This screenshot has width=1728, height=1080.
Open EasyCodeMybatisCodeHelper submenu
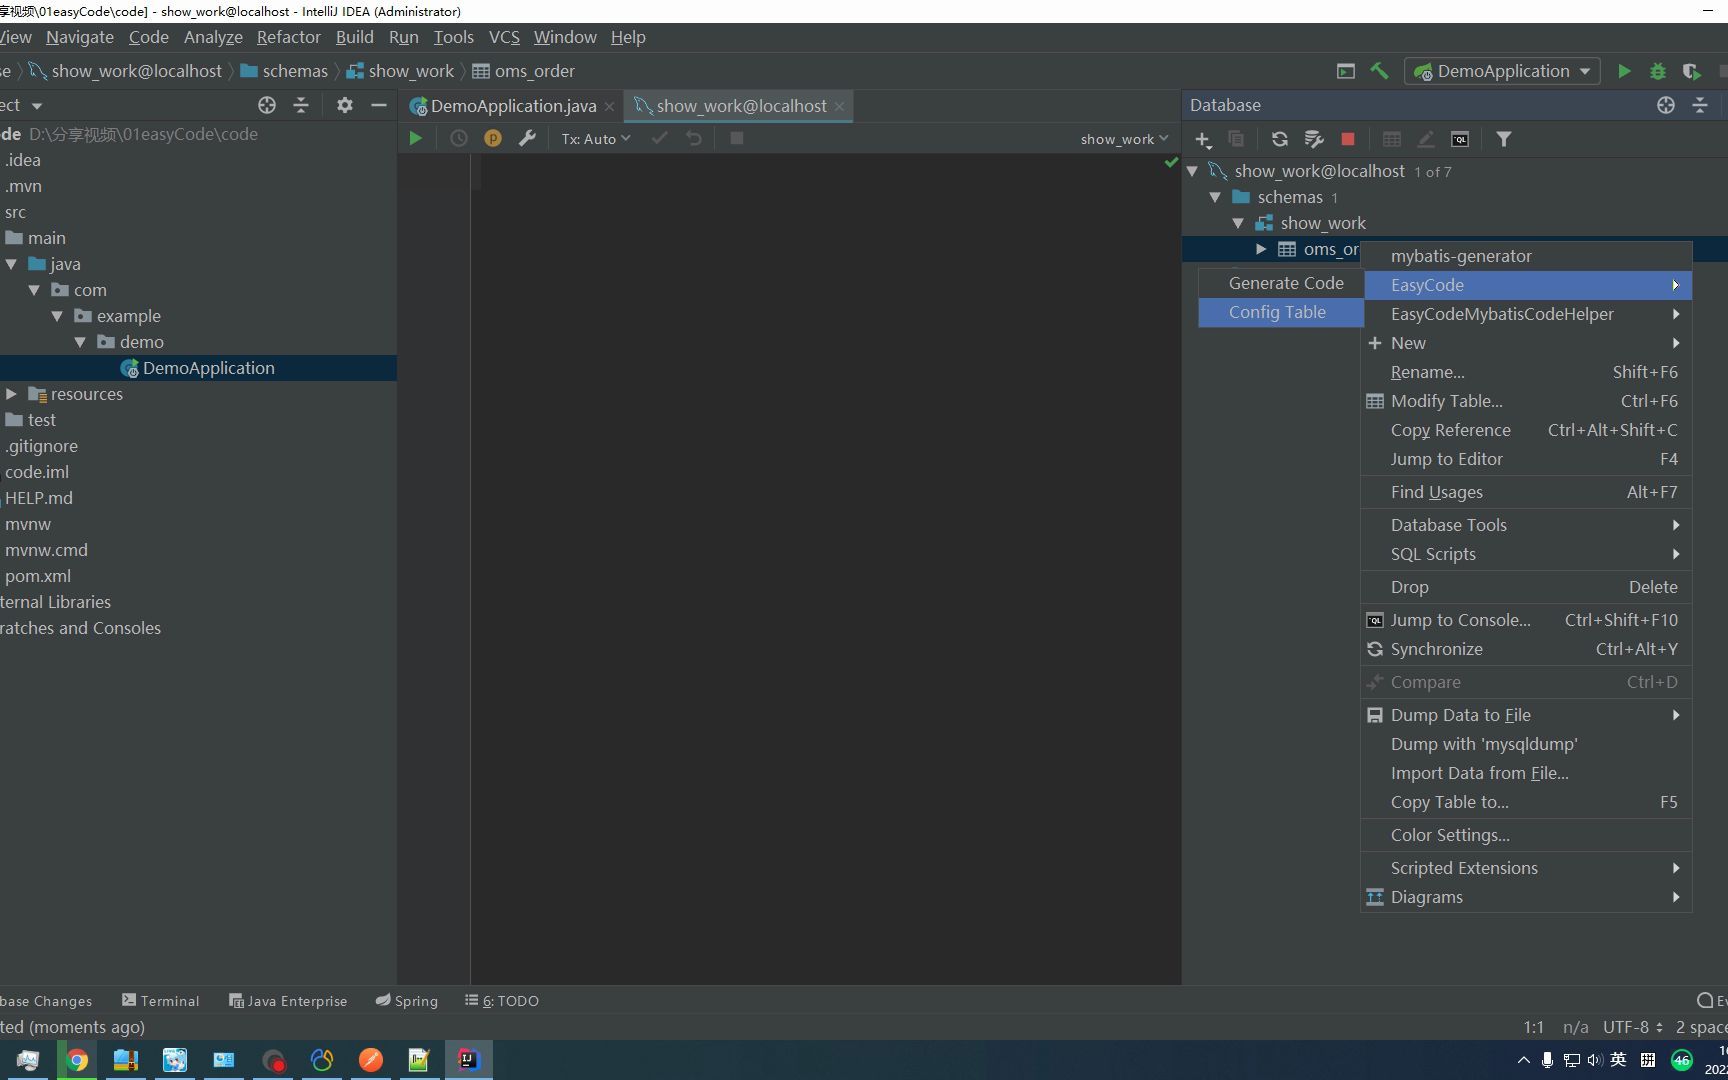(1527, 314)
